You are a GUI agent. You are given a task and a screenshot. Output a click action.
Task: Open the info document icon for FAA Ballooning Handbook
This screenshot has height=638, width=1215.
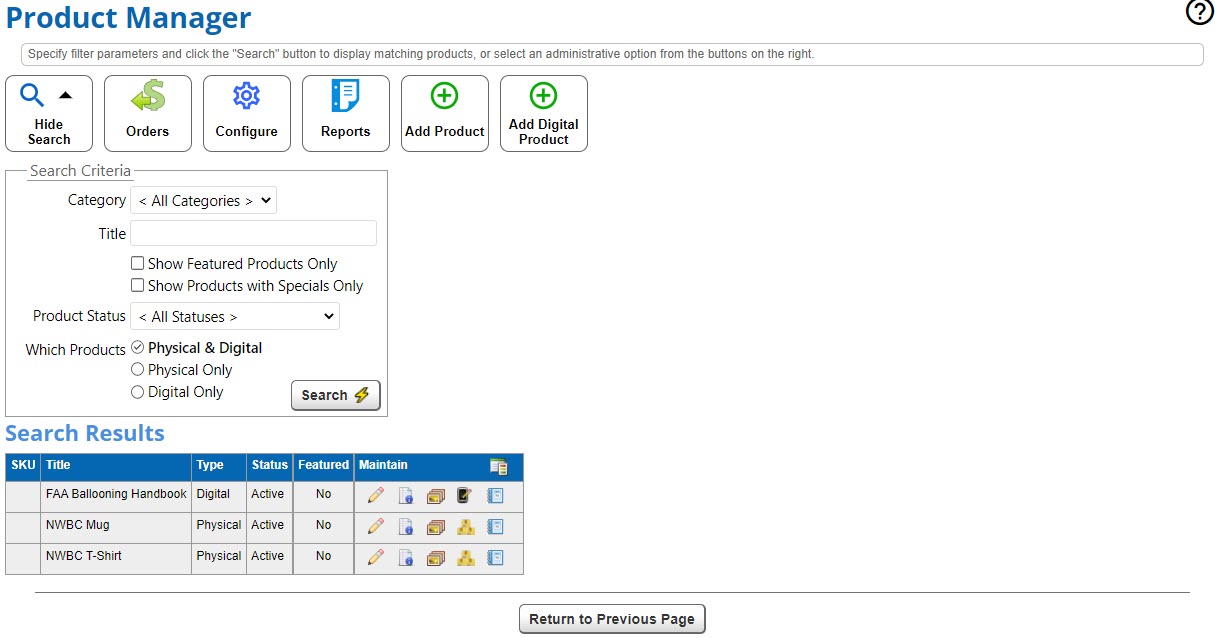406,495
